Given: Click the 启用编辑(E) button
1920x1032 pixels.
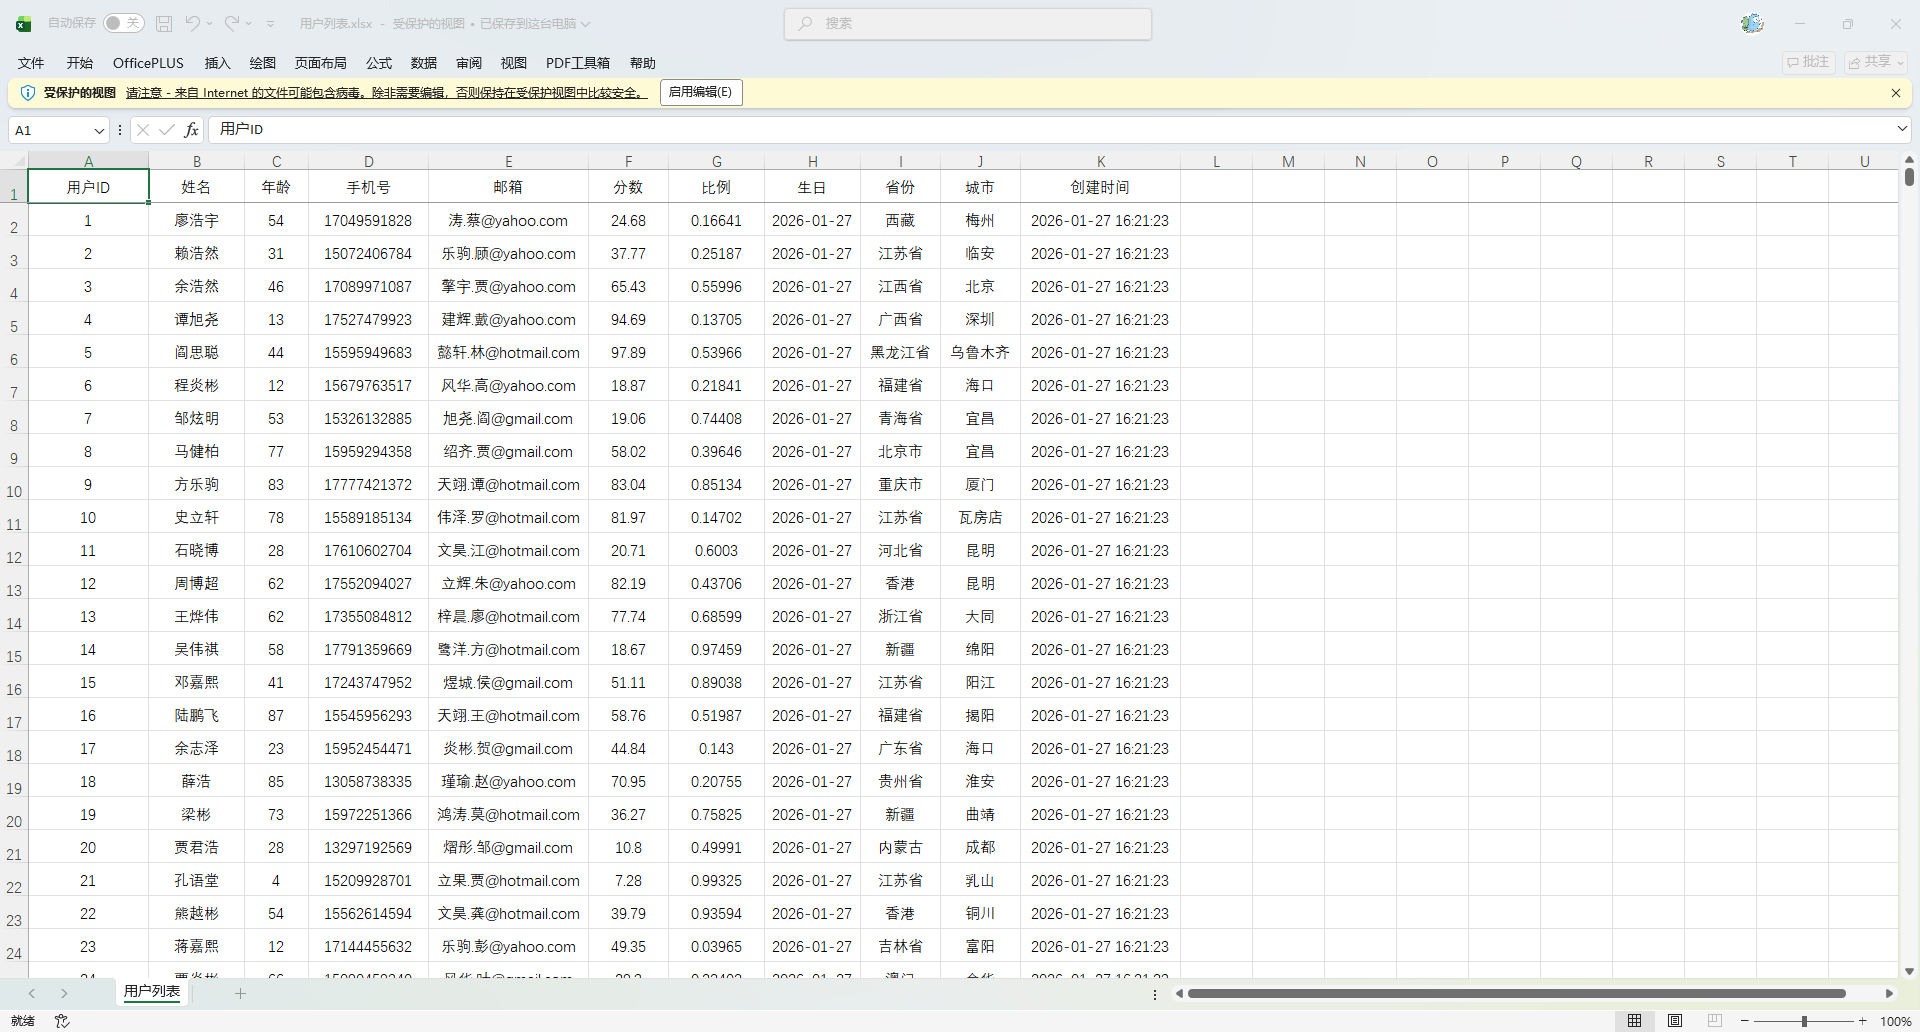Looking at the screenshot, I should pyautogui.click(x=700, y=92).
